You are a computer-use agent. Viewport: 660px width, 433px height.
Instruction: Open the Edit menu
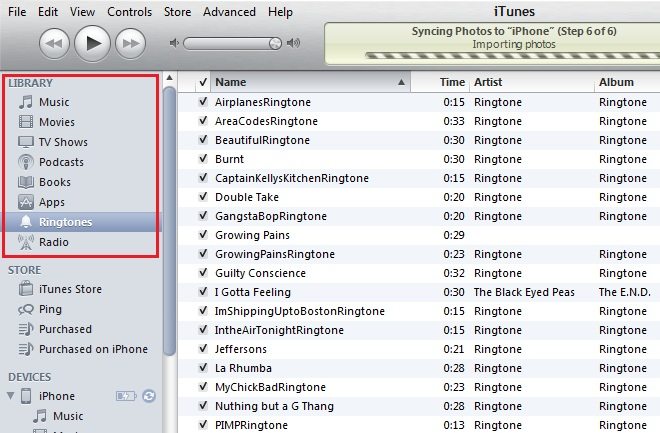tap(48, 12)
